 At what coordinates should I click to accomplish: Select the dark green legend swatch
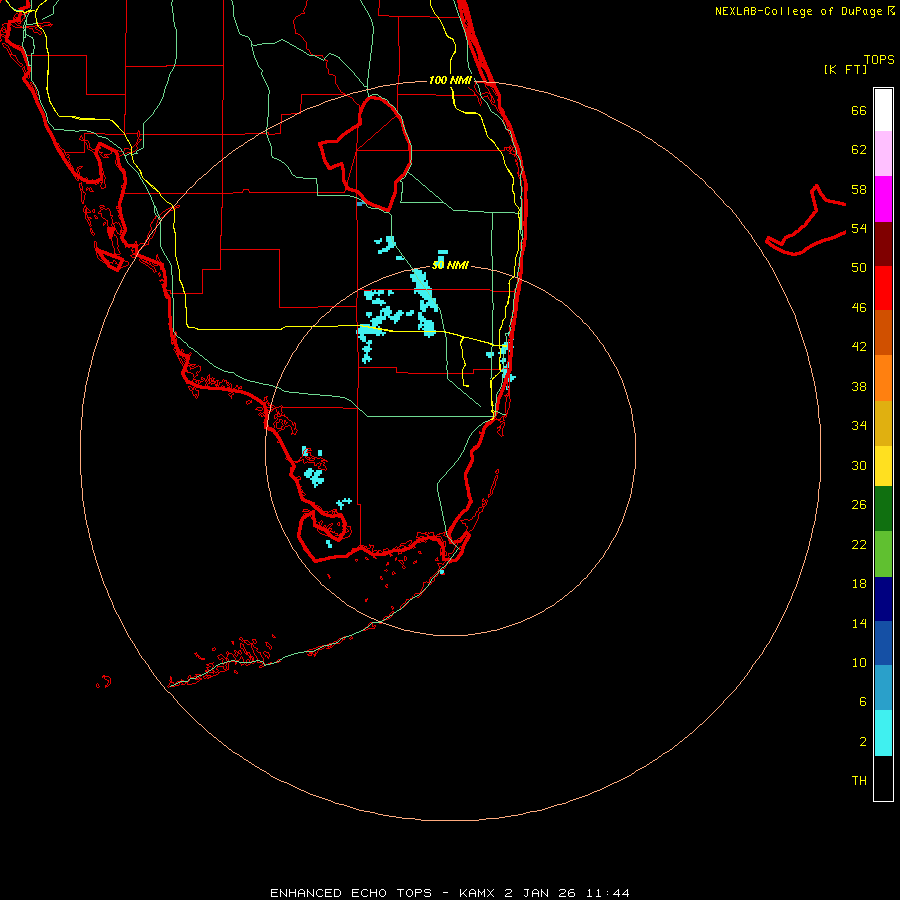pos(883,509)
